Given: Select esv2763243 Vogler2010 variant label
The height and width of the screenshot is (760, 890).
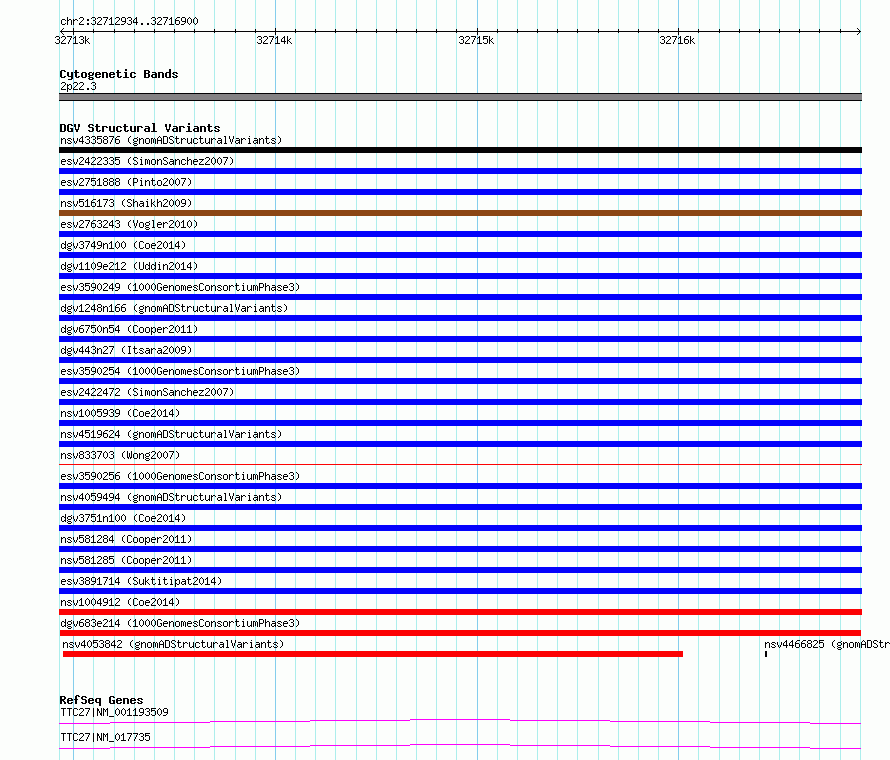Looking at the screenshot, I should click(x=129, y=224).
